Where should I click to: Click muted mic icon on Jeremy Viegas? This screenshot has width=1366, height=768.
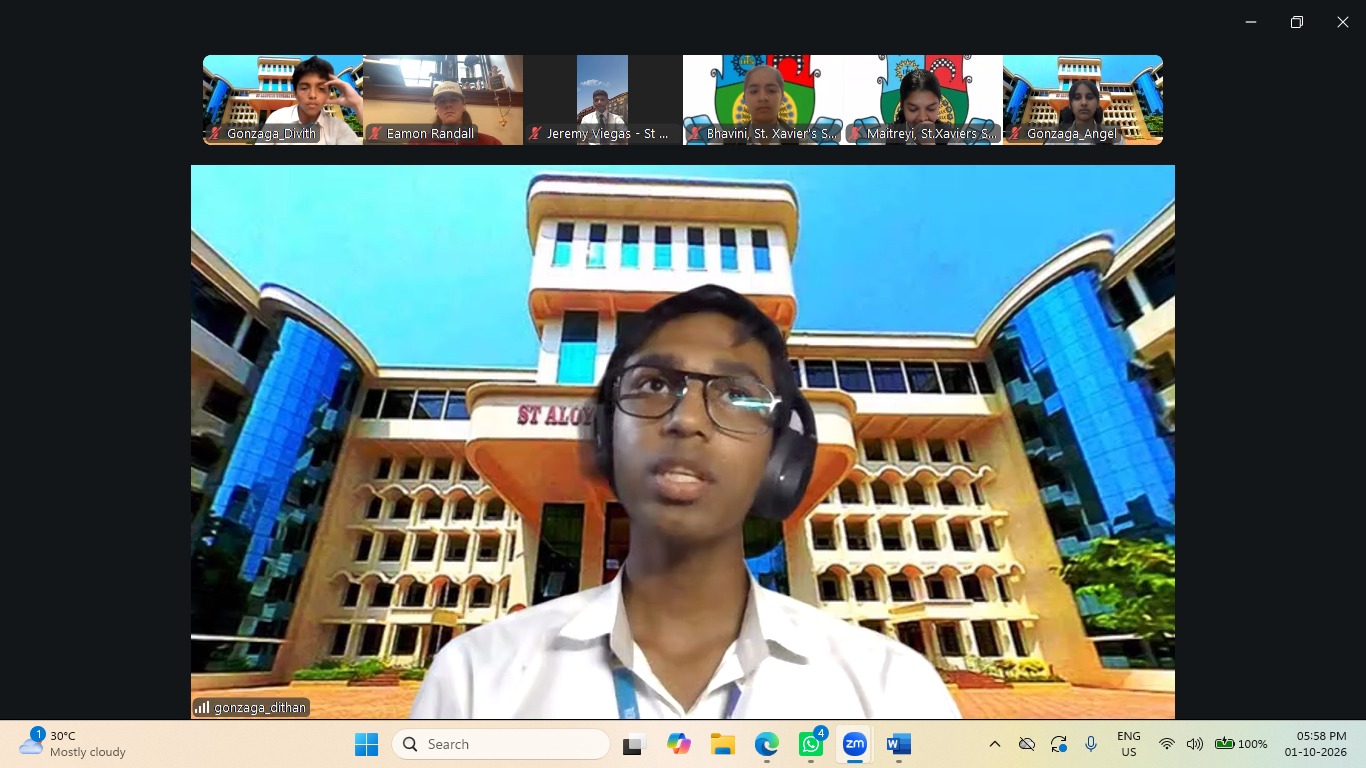click(x=536, y=133)
